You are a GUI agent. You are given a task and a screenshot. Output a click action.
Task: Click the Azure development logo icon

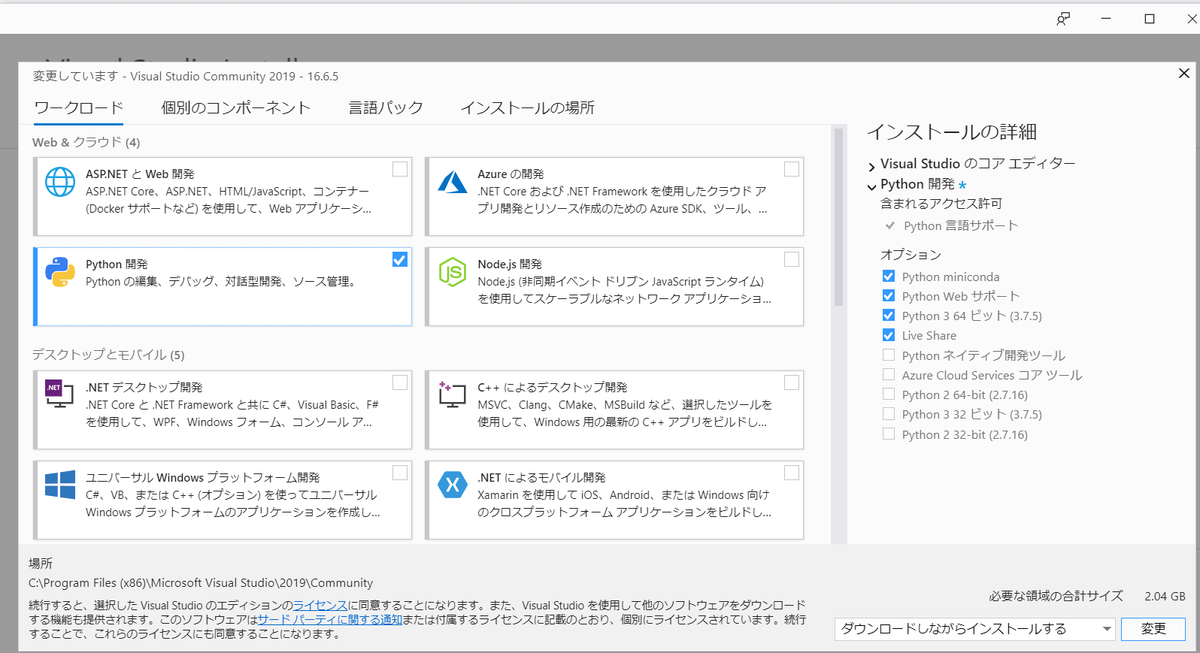453,181
